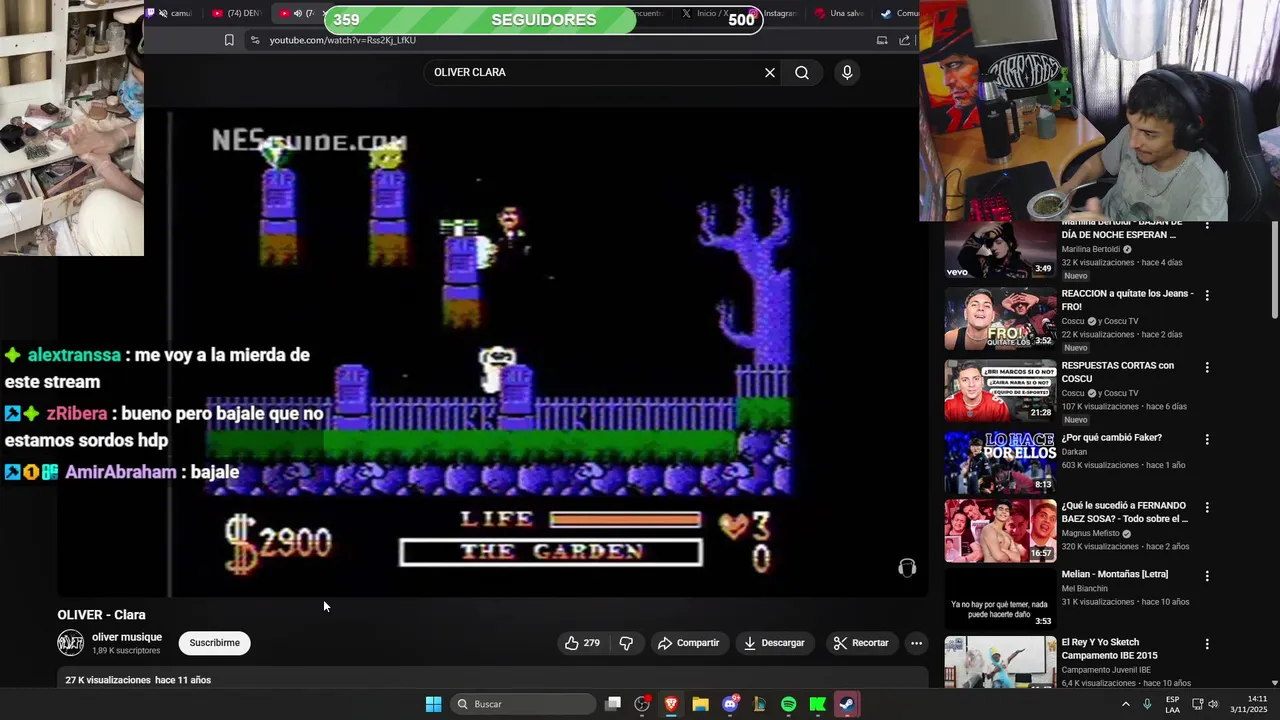Subscribe with the Suscribirme button
Image resolution: width=1280 pixels, height=720 pixels.
pyautogui.click(x=215, y=643)
